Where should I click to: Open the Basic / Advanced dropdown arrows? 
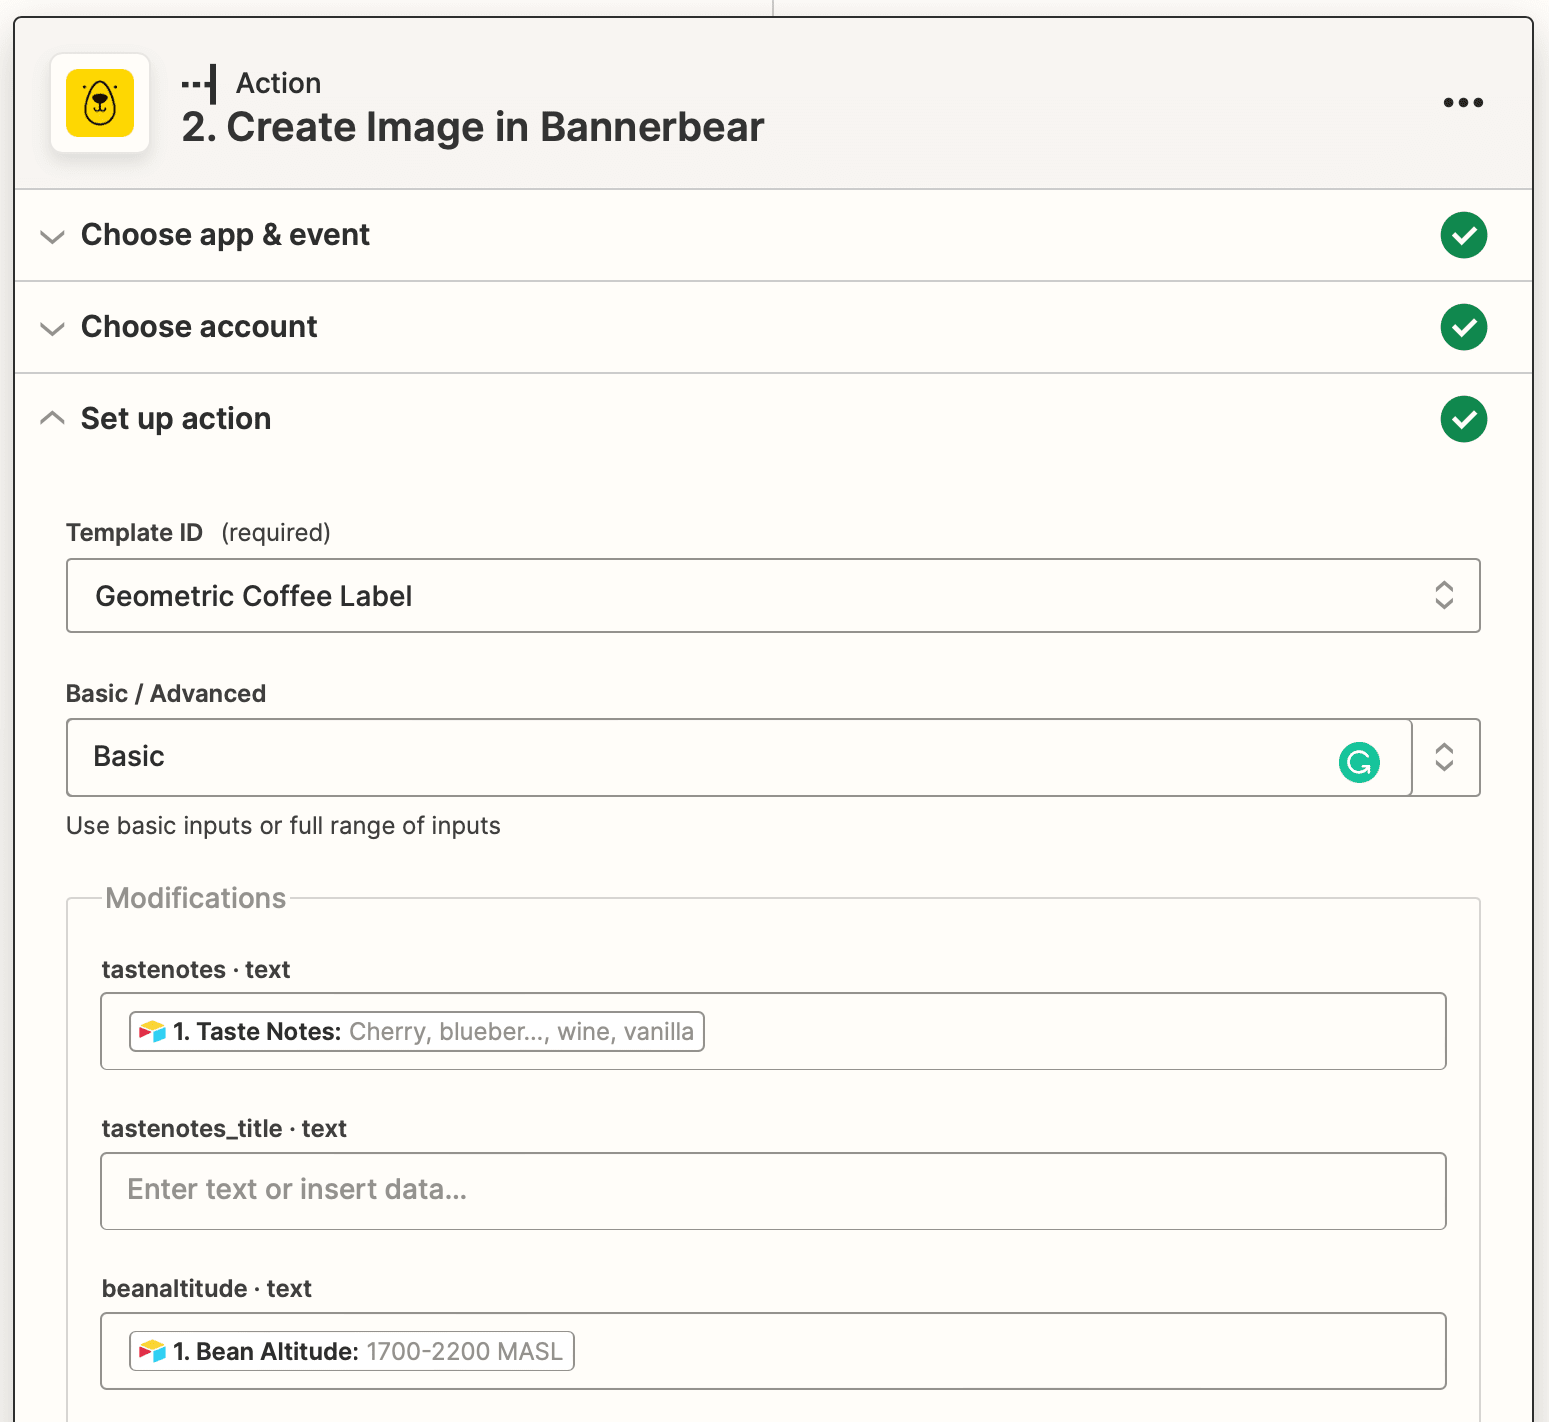(1444, 757)
